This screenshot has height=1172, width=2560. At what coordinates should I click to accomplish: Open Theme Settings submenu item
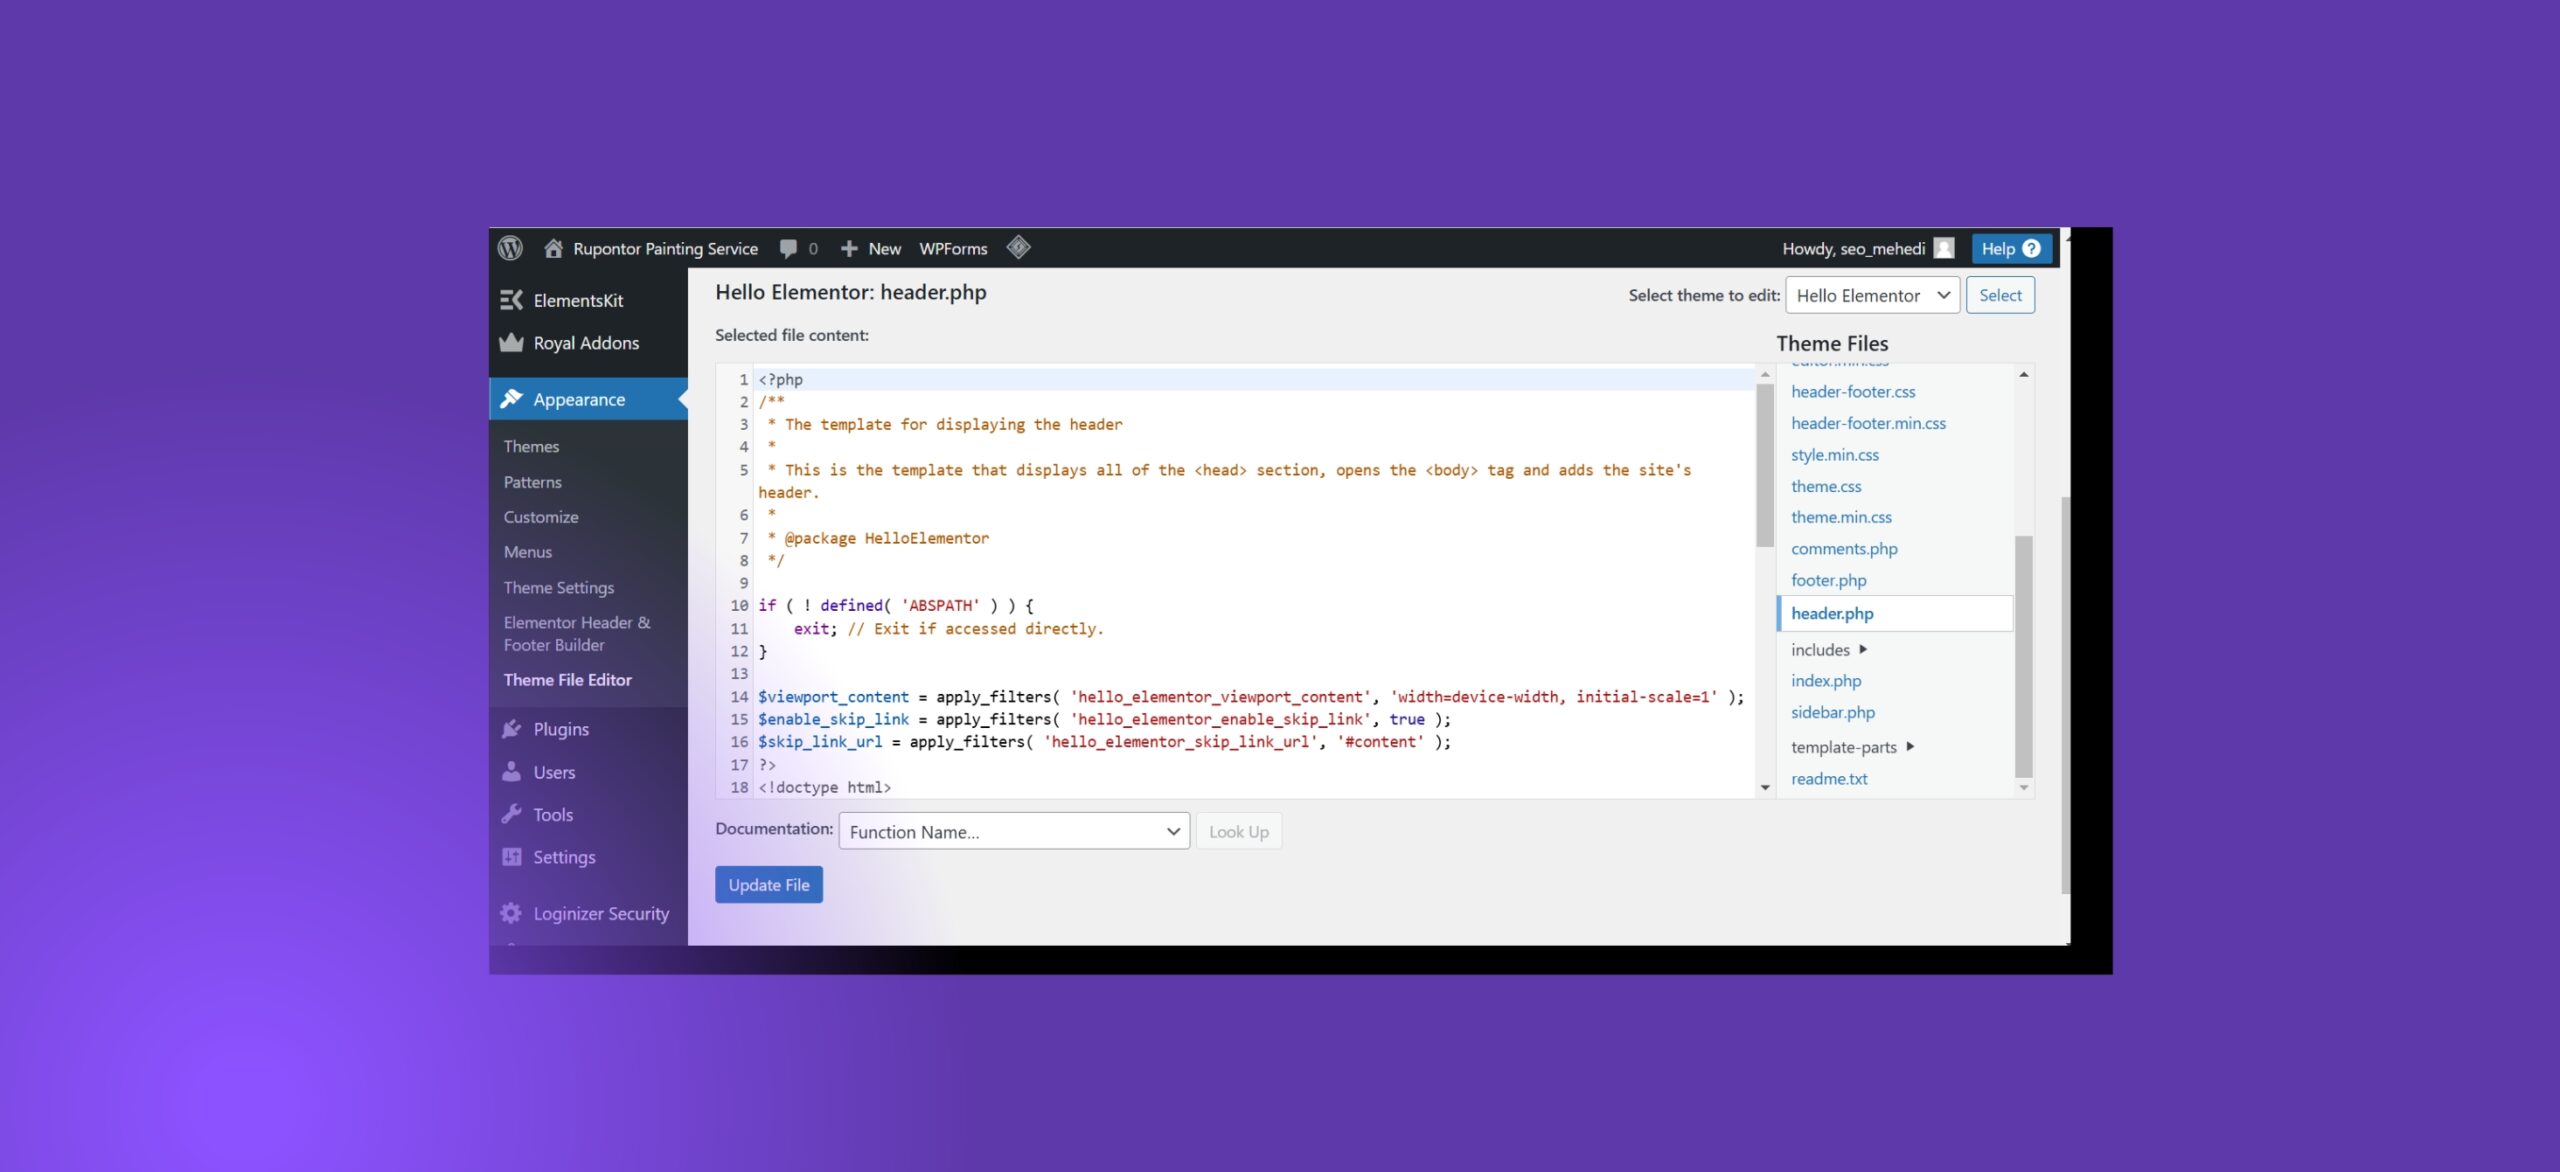[558, 588]
